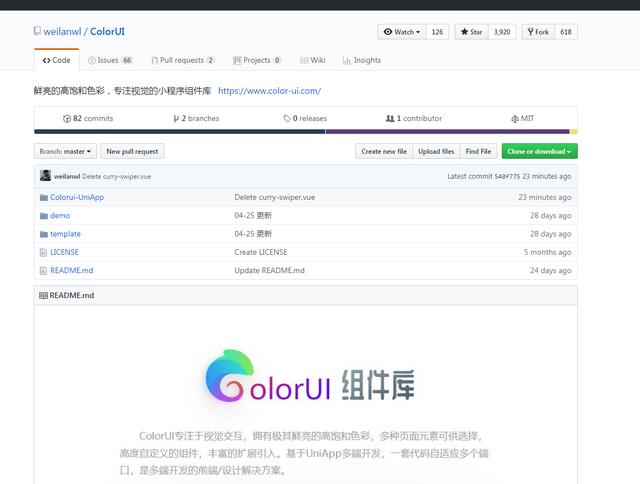Click the New pull request button
This screenshot has height=484, width=640.
132,151
